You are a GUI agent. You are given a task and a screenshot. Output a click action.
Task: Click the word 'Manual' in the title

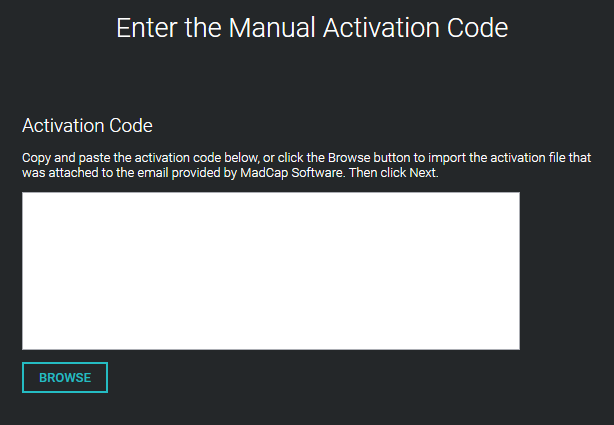(x=272, y=28)
